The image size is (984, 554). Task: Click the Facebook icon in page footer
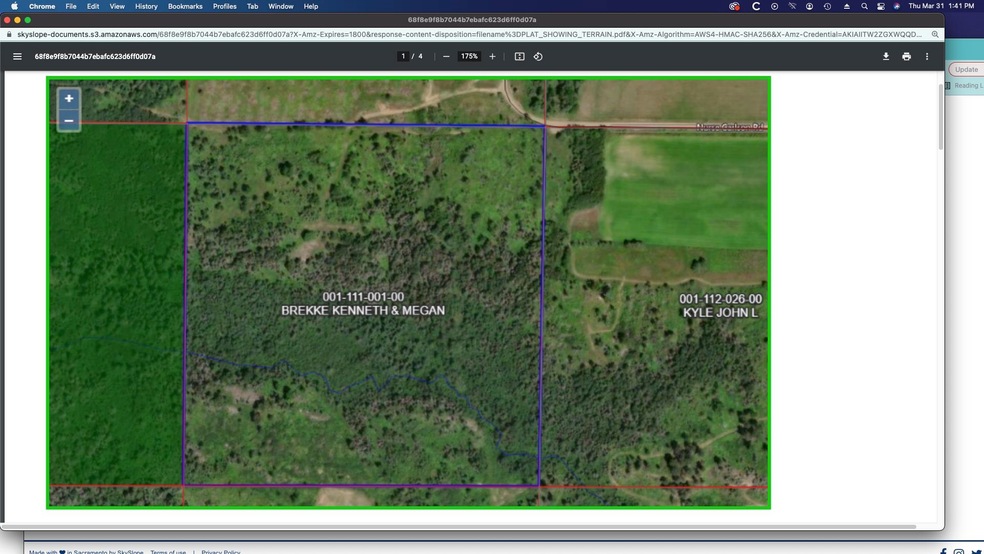pos(943,551)
